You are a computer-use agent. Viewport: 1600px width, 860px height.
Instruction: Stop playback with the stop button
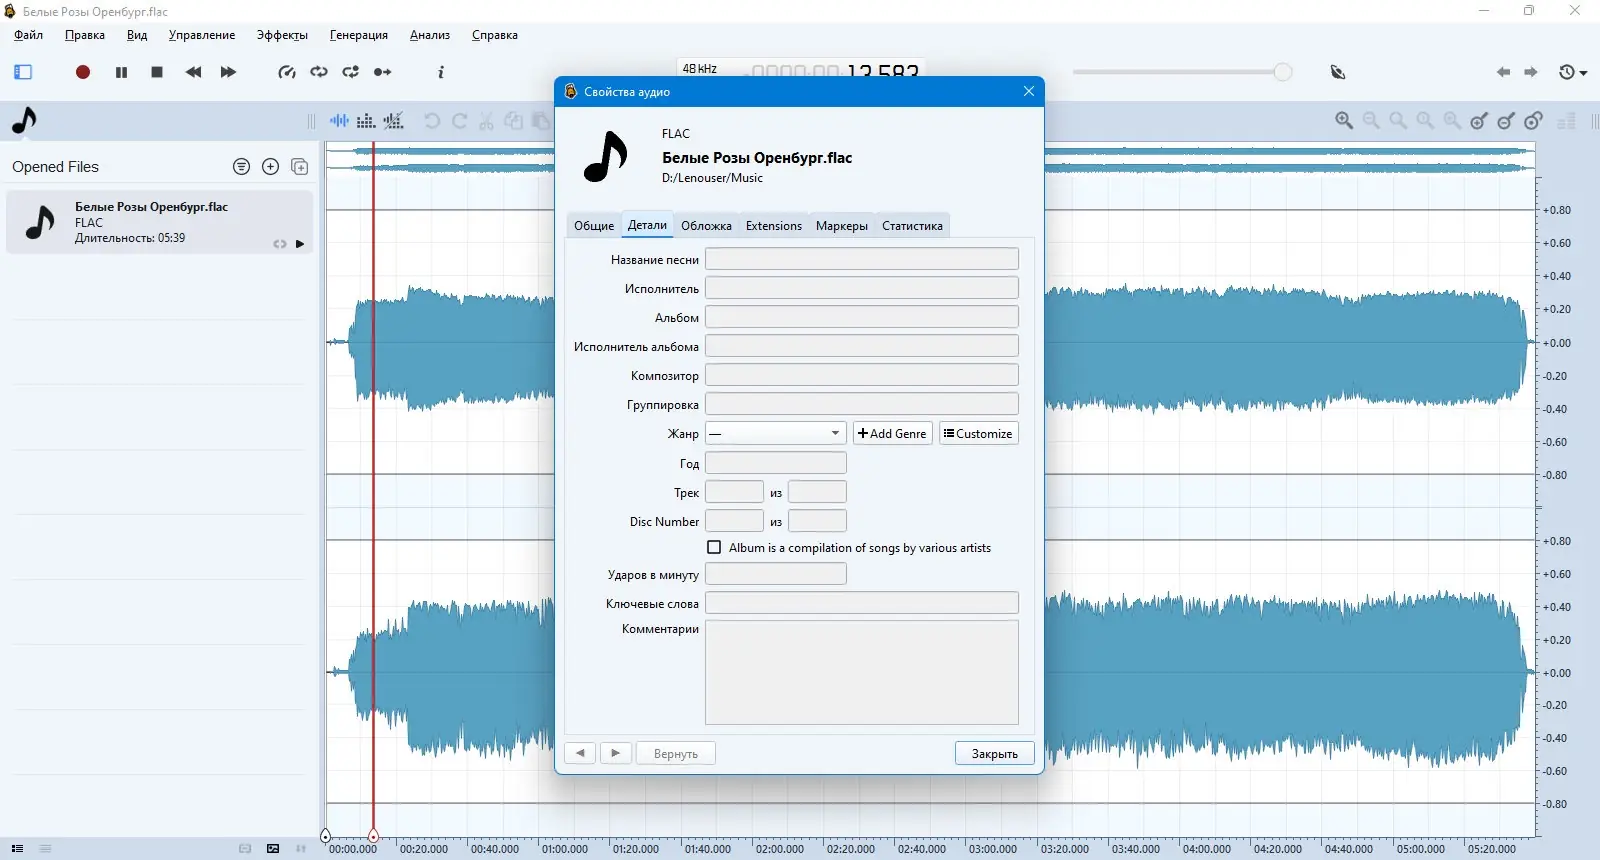pos(157,72)
